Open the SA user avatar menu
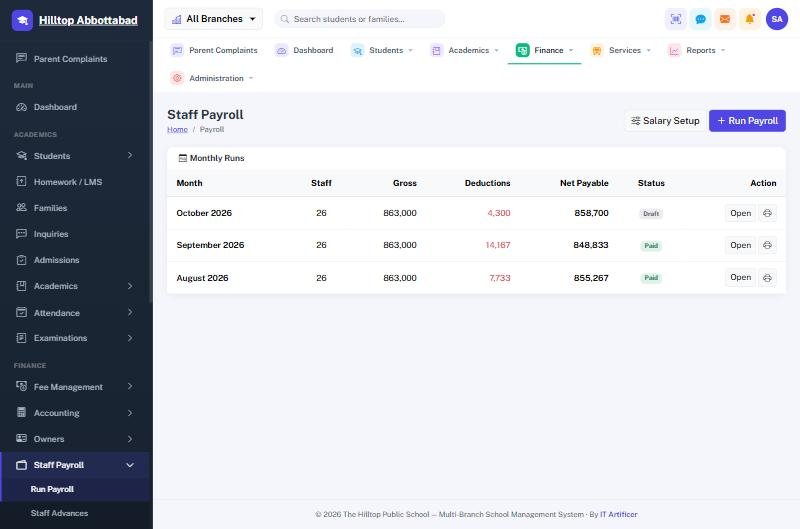Viewport: 800px width, 529px height. (x=777, y=19)
